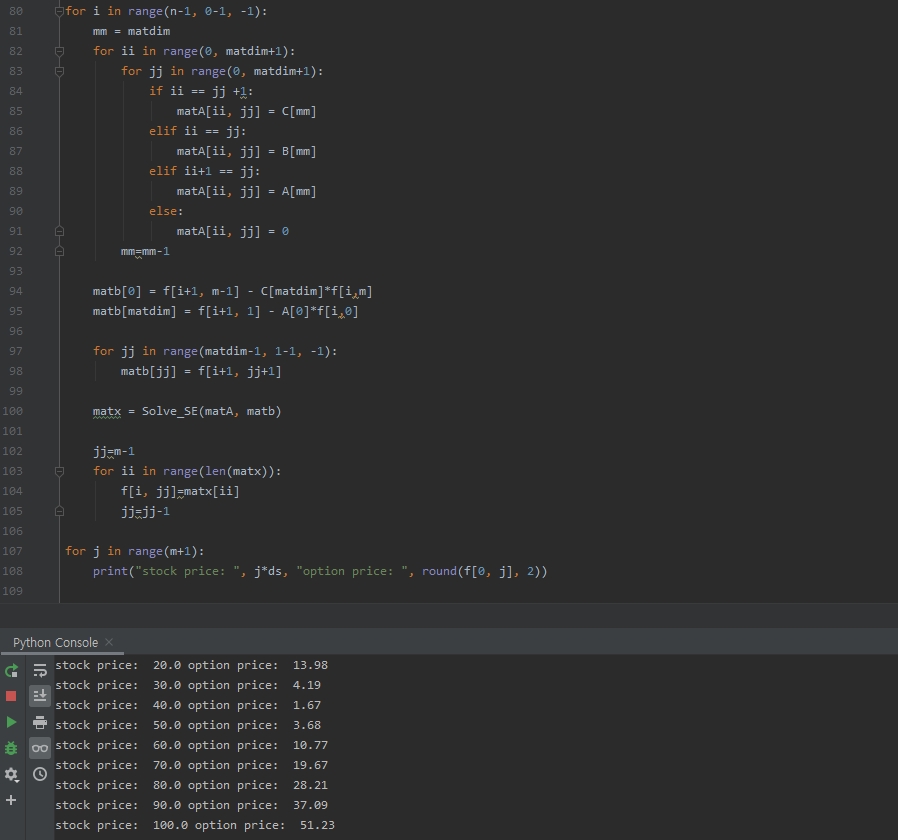Place cursor on Solve_SE function call

[x=169, y=411]
